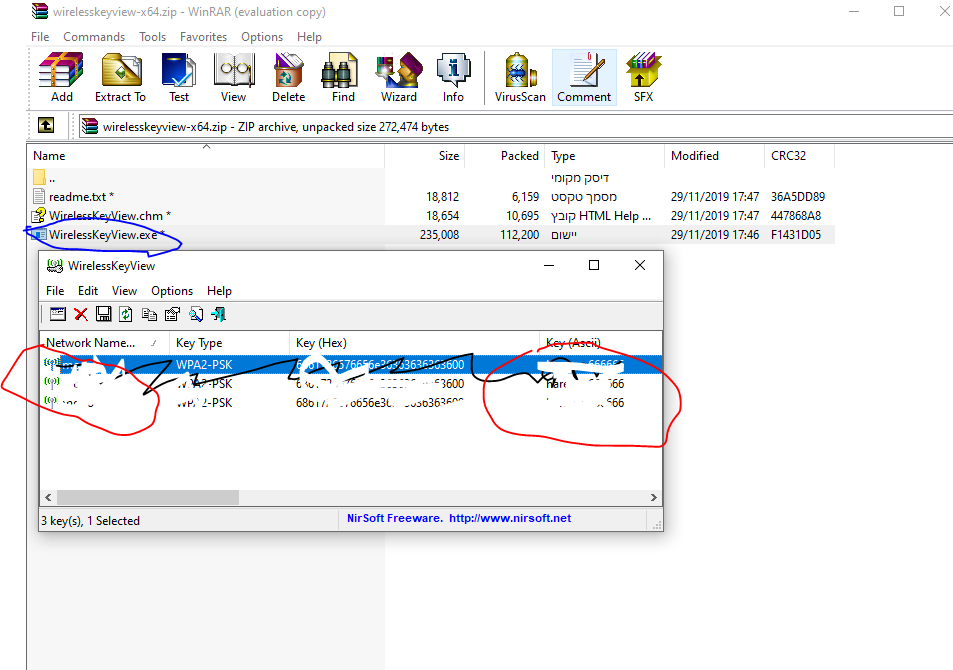
Task: Sort WinRAR list by Name column
Action: (207, 156)
